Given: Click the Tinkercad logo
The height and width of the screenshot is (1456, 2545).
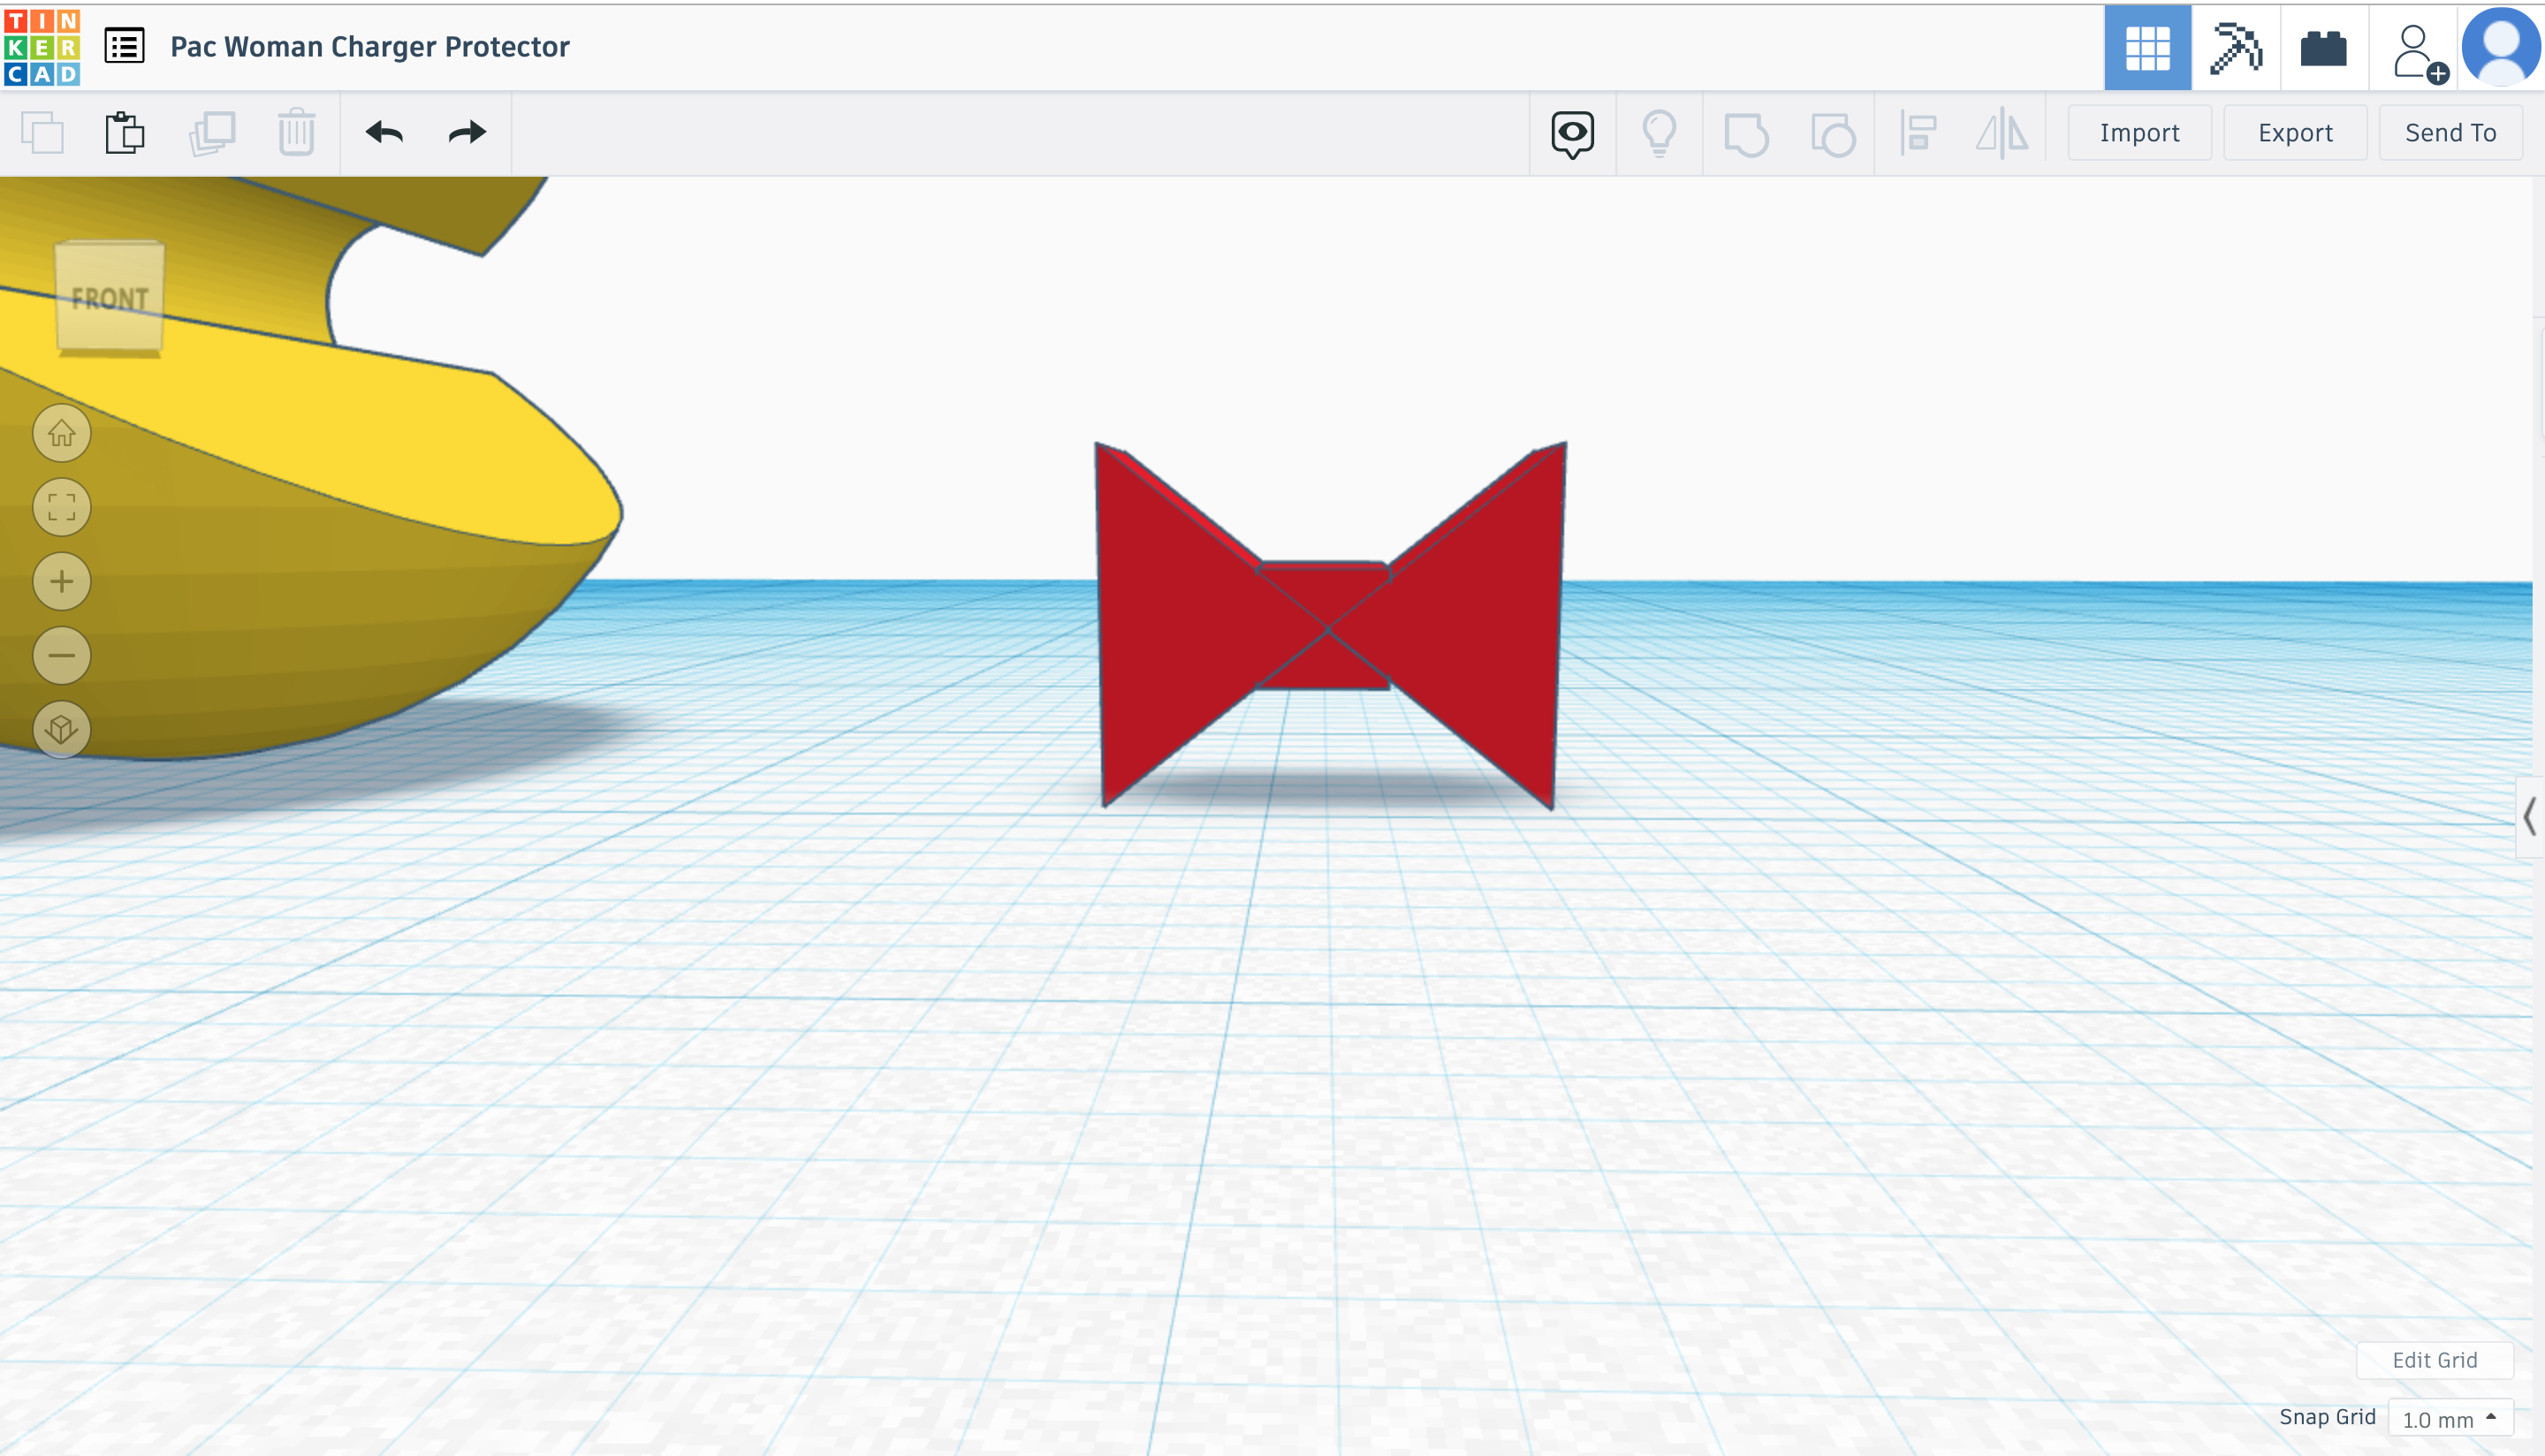Looking at the screenshot, I should pos(42,46).
